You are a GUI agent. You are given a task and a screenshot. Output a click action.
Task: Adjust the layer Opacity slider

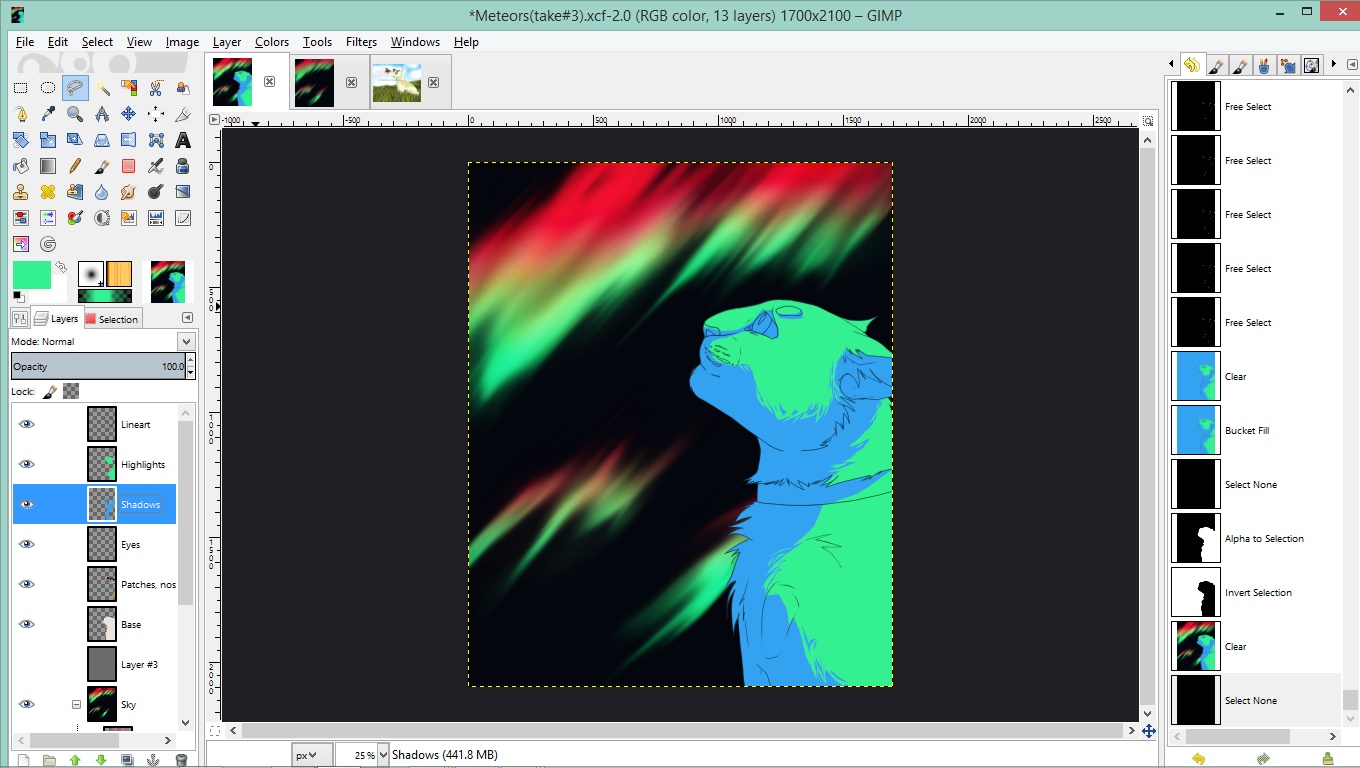point(98,366)
